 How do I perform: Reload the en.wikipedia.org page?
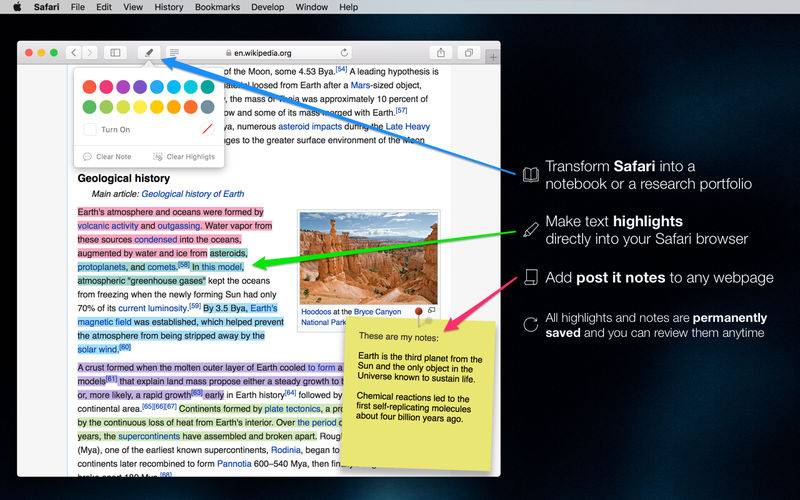point(344,53)
